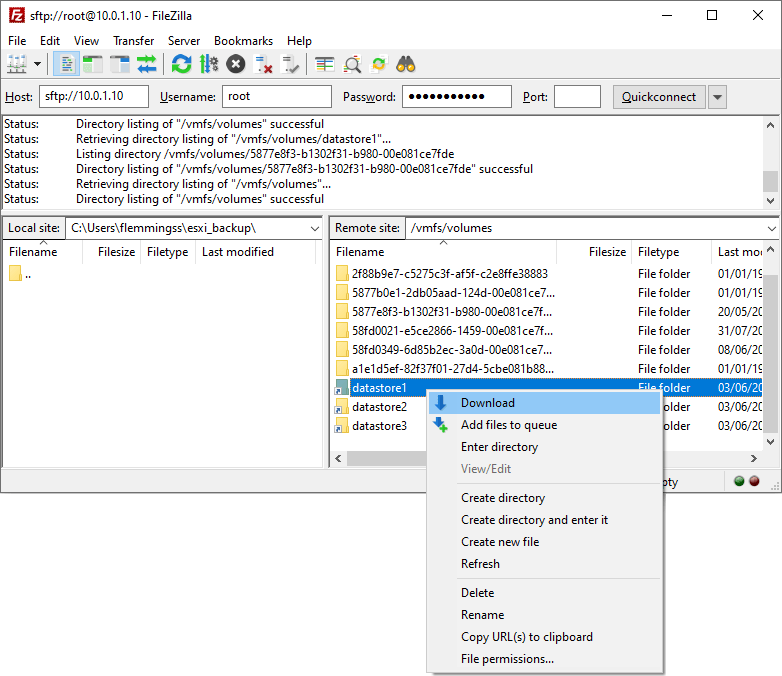This screenshot has height=676, width=782.
Task: Toggle directory comparison icon
Action: tap(352, 64)
